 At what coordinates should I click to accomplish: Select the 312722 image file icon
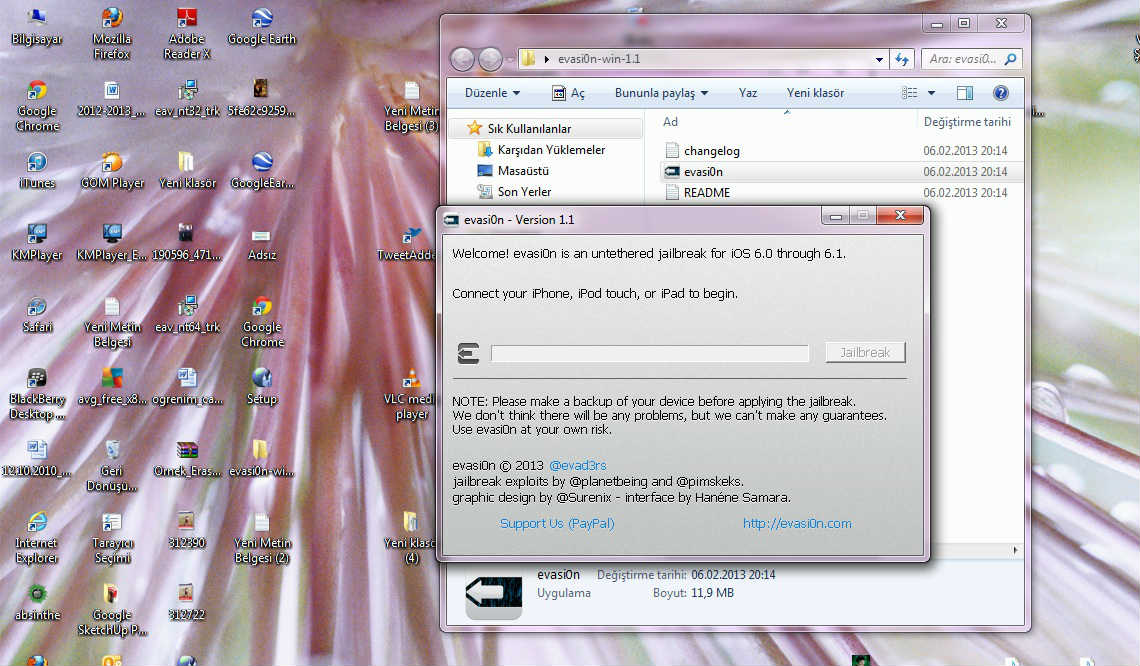(x=187, y=603)
